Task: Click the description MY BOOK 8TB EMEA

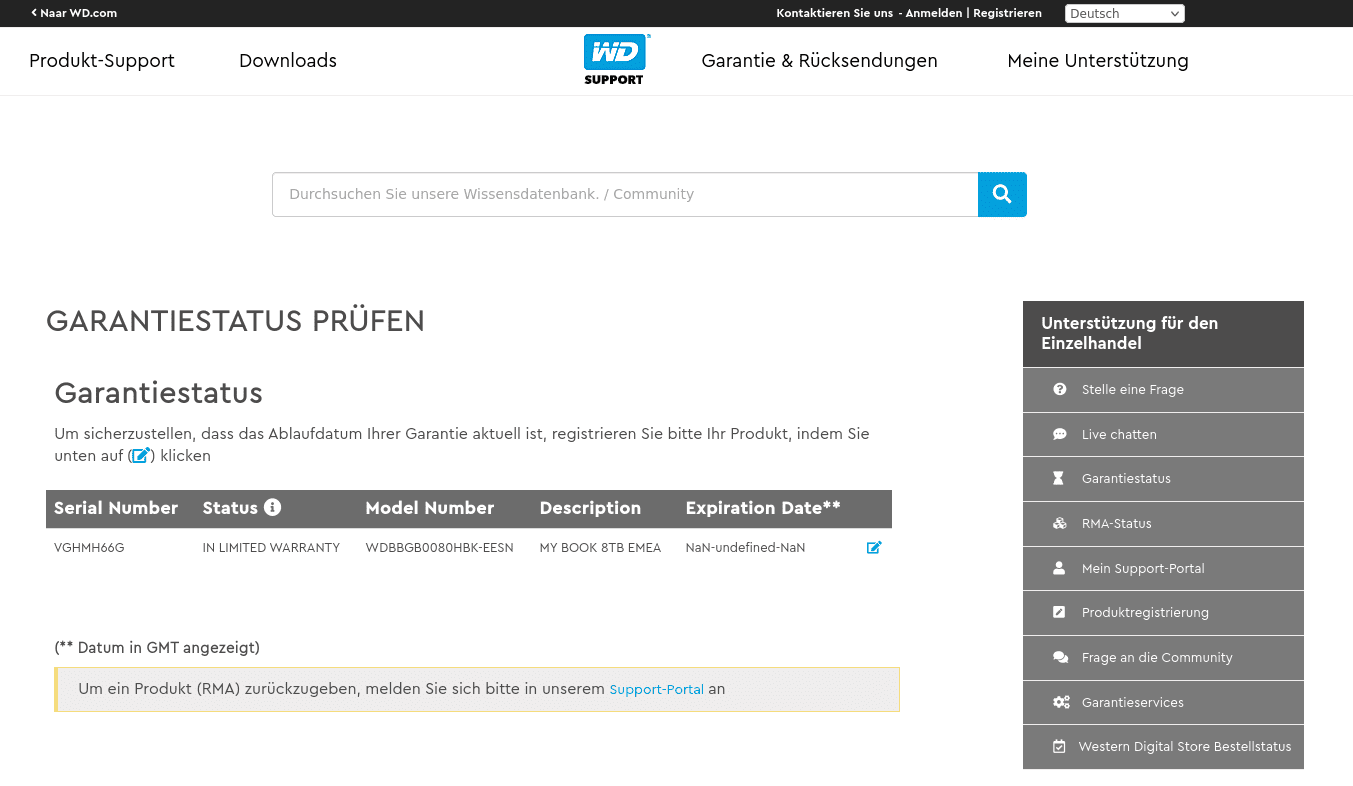Action: 600,547
